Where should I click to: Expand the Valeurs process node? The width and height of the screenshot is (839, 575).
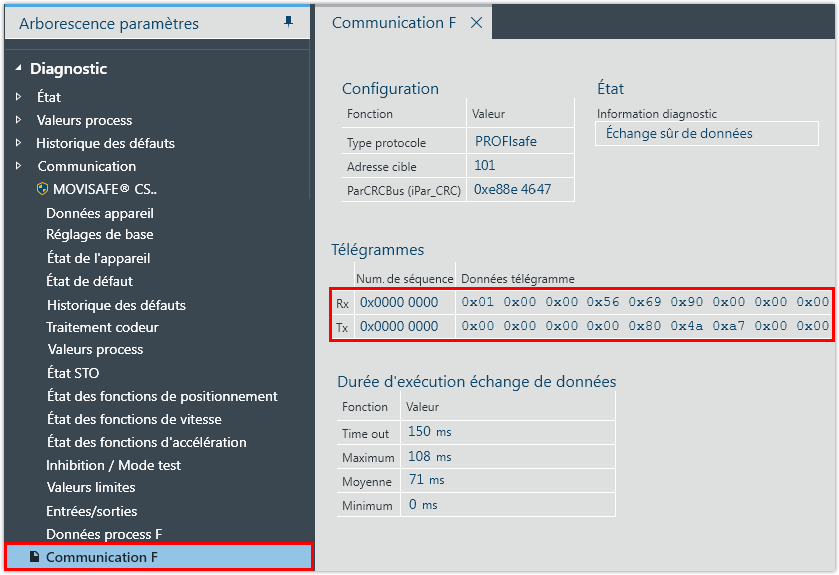[18, 120]
